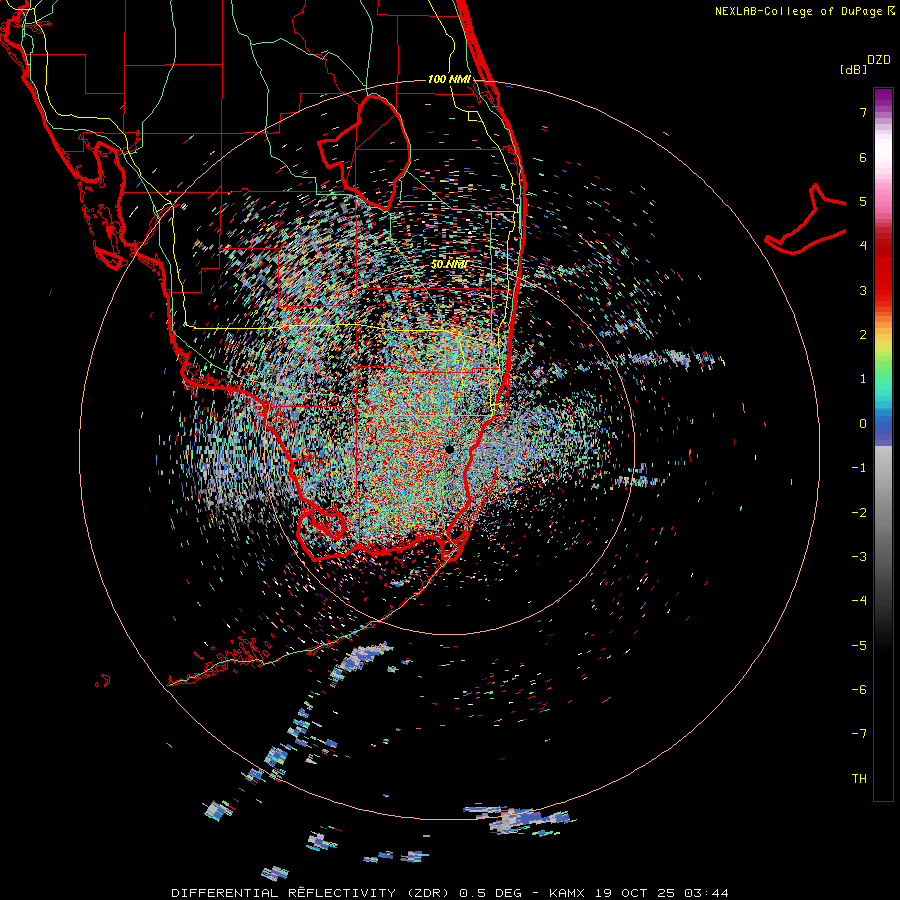
Task: Click the purple top segment of the color bar
Action: tap(883, 98)
